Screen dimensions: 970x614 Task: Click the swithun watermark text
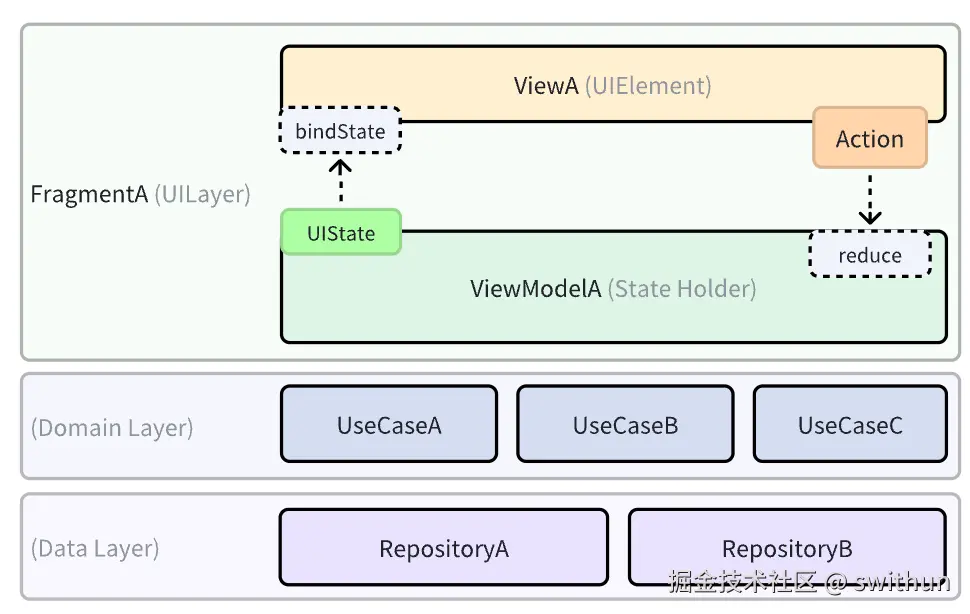point(901,582)
